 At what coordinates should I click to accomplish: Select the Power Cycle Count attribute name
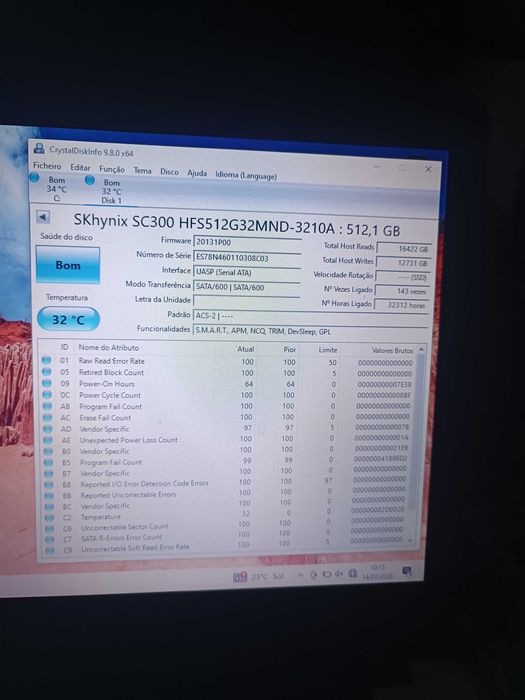point(110,395)
